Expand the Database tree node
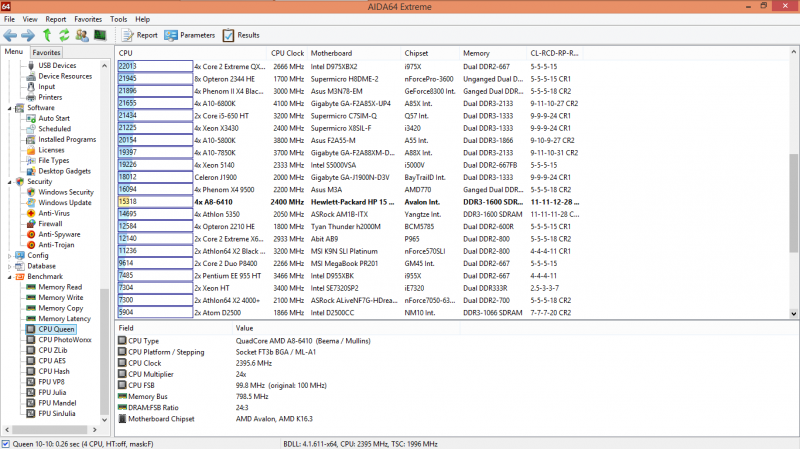The image size is (800, 449). coord(9,266)
